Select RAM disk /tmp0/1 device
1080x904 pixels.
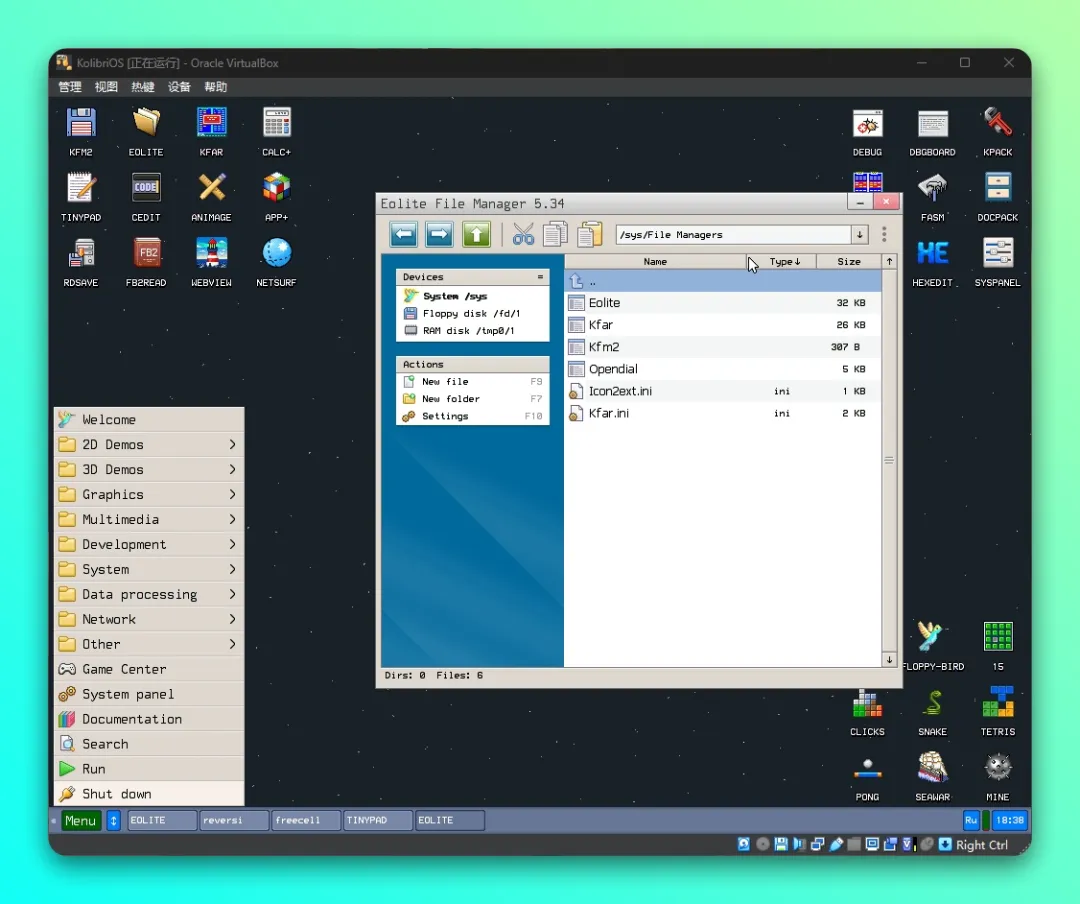click(x=472, y=330)
